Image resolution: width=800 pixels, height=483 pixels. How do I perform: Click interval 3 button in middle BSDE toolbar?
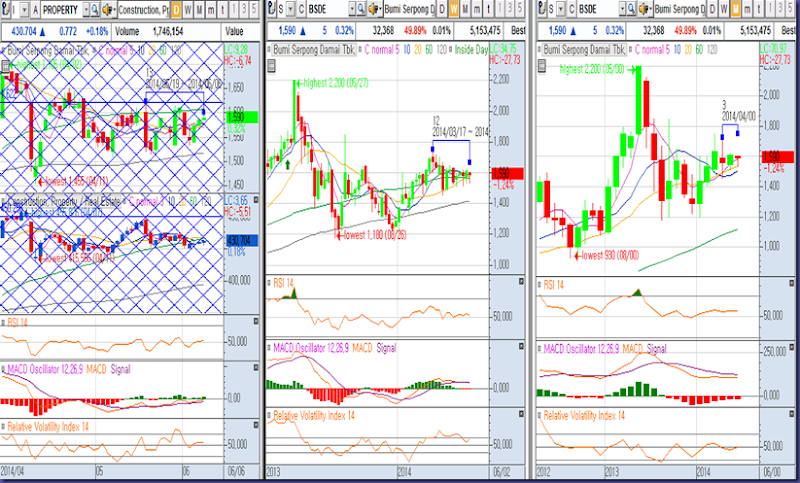pyautogui.click(x=510, y=9)
